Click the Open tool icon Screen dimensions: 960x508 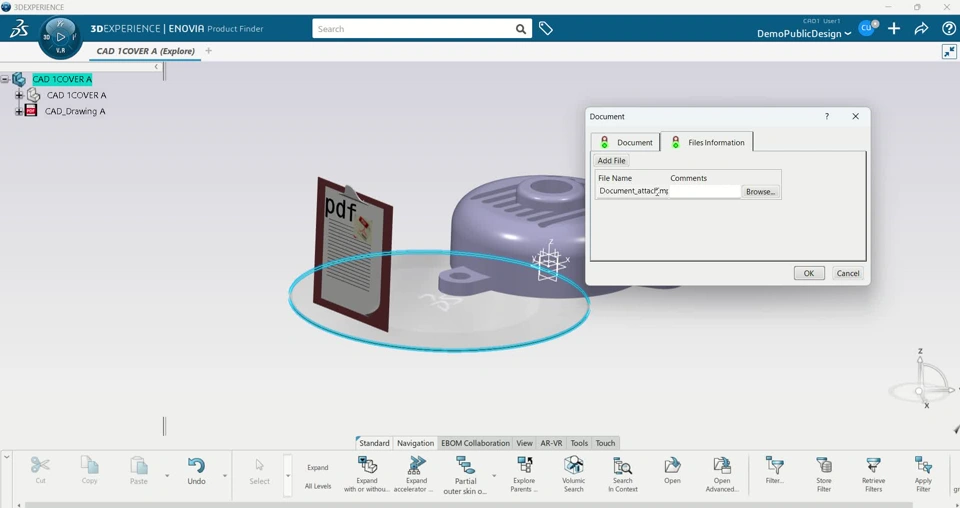(x=672, y=470)
